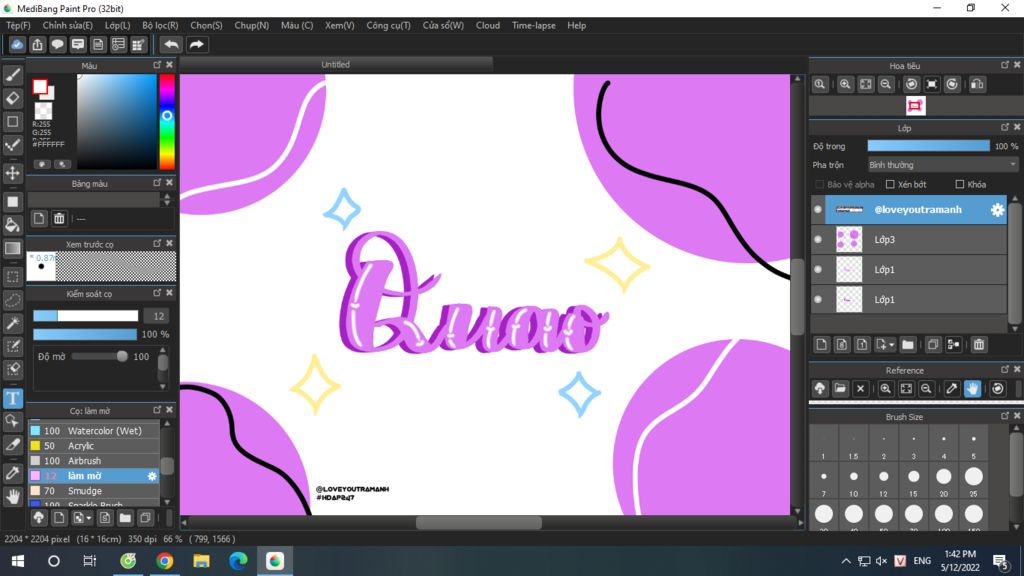
Task: Select the Airbrush brush
Action: pos(94,461)
